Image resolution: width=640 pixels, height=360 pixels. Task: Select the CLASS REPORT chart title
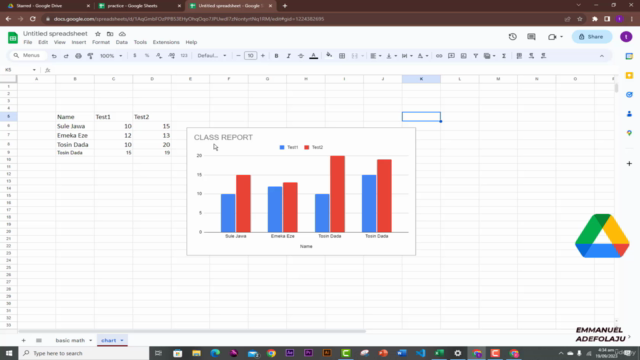(x=223, y=137)
